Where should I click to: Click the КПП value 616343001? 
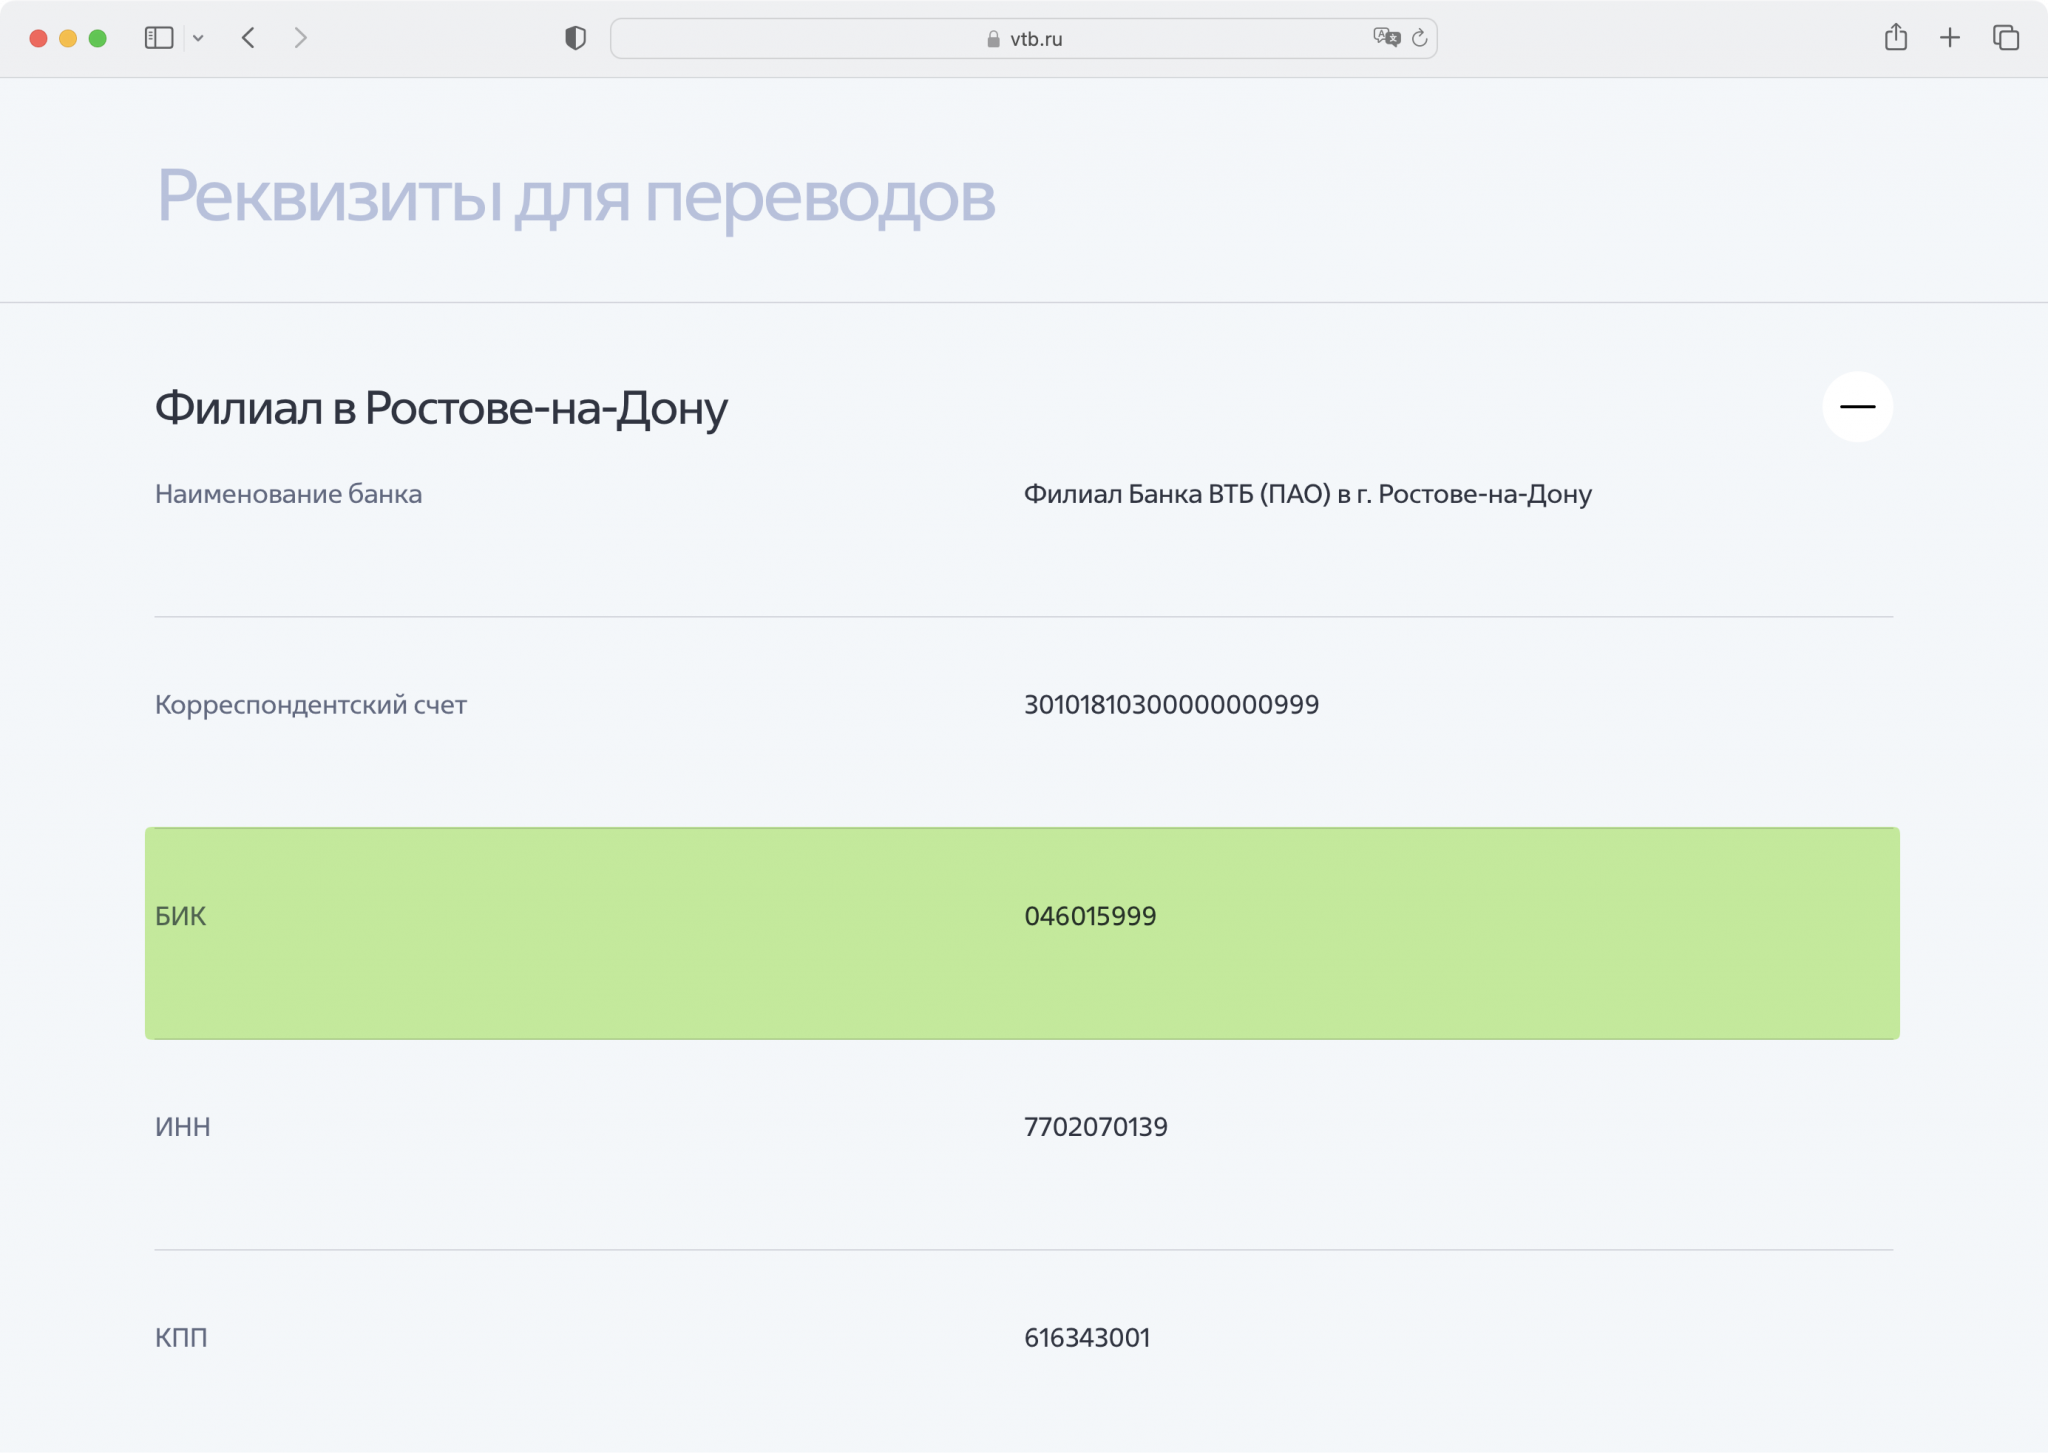(x=1087, y=1338)
